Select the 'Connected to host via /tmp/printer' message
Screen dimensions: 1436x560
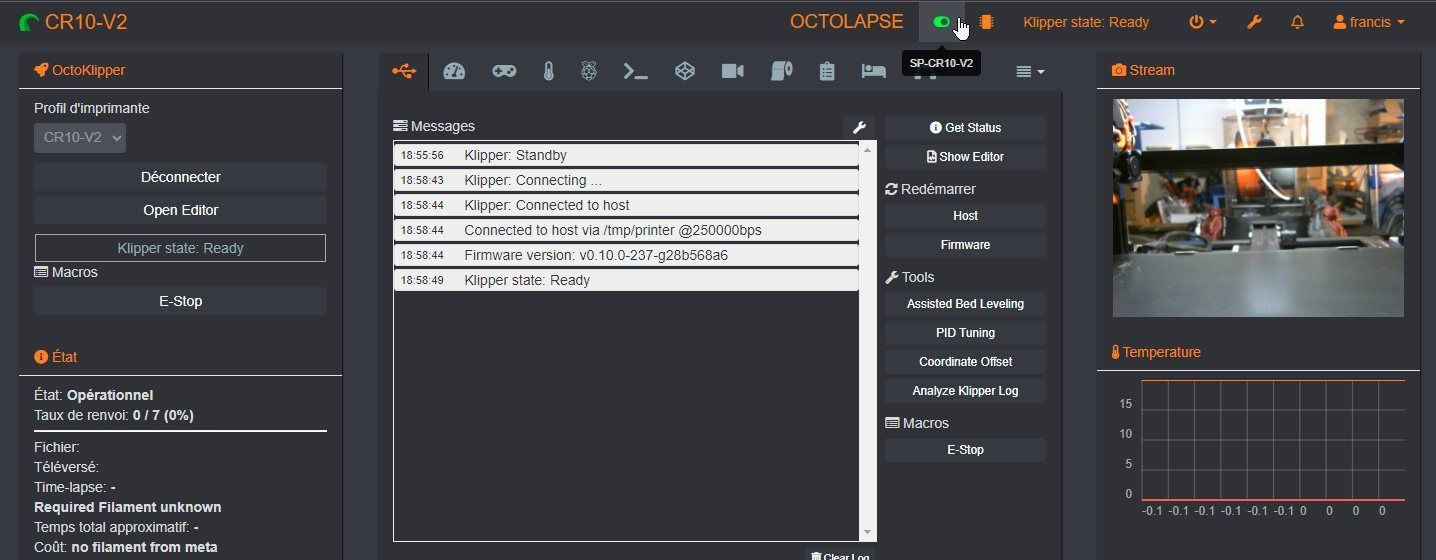626,230
